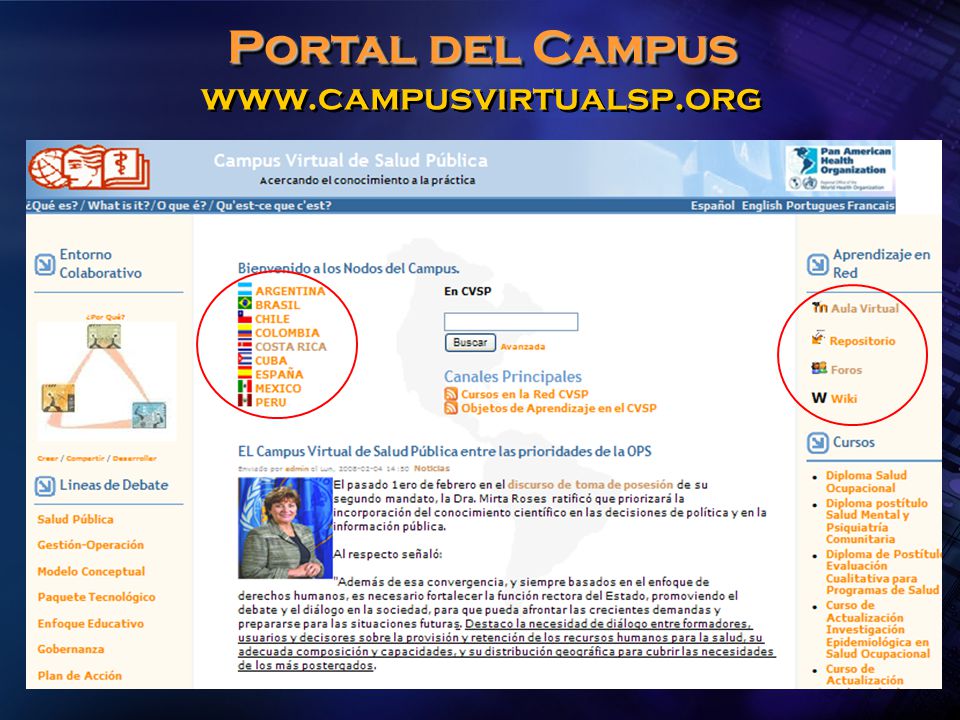Switch language to Español
960x720 pixels.
tap(713, 206)
